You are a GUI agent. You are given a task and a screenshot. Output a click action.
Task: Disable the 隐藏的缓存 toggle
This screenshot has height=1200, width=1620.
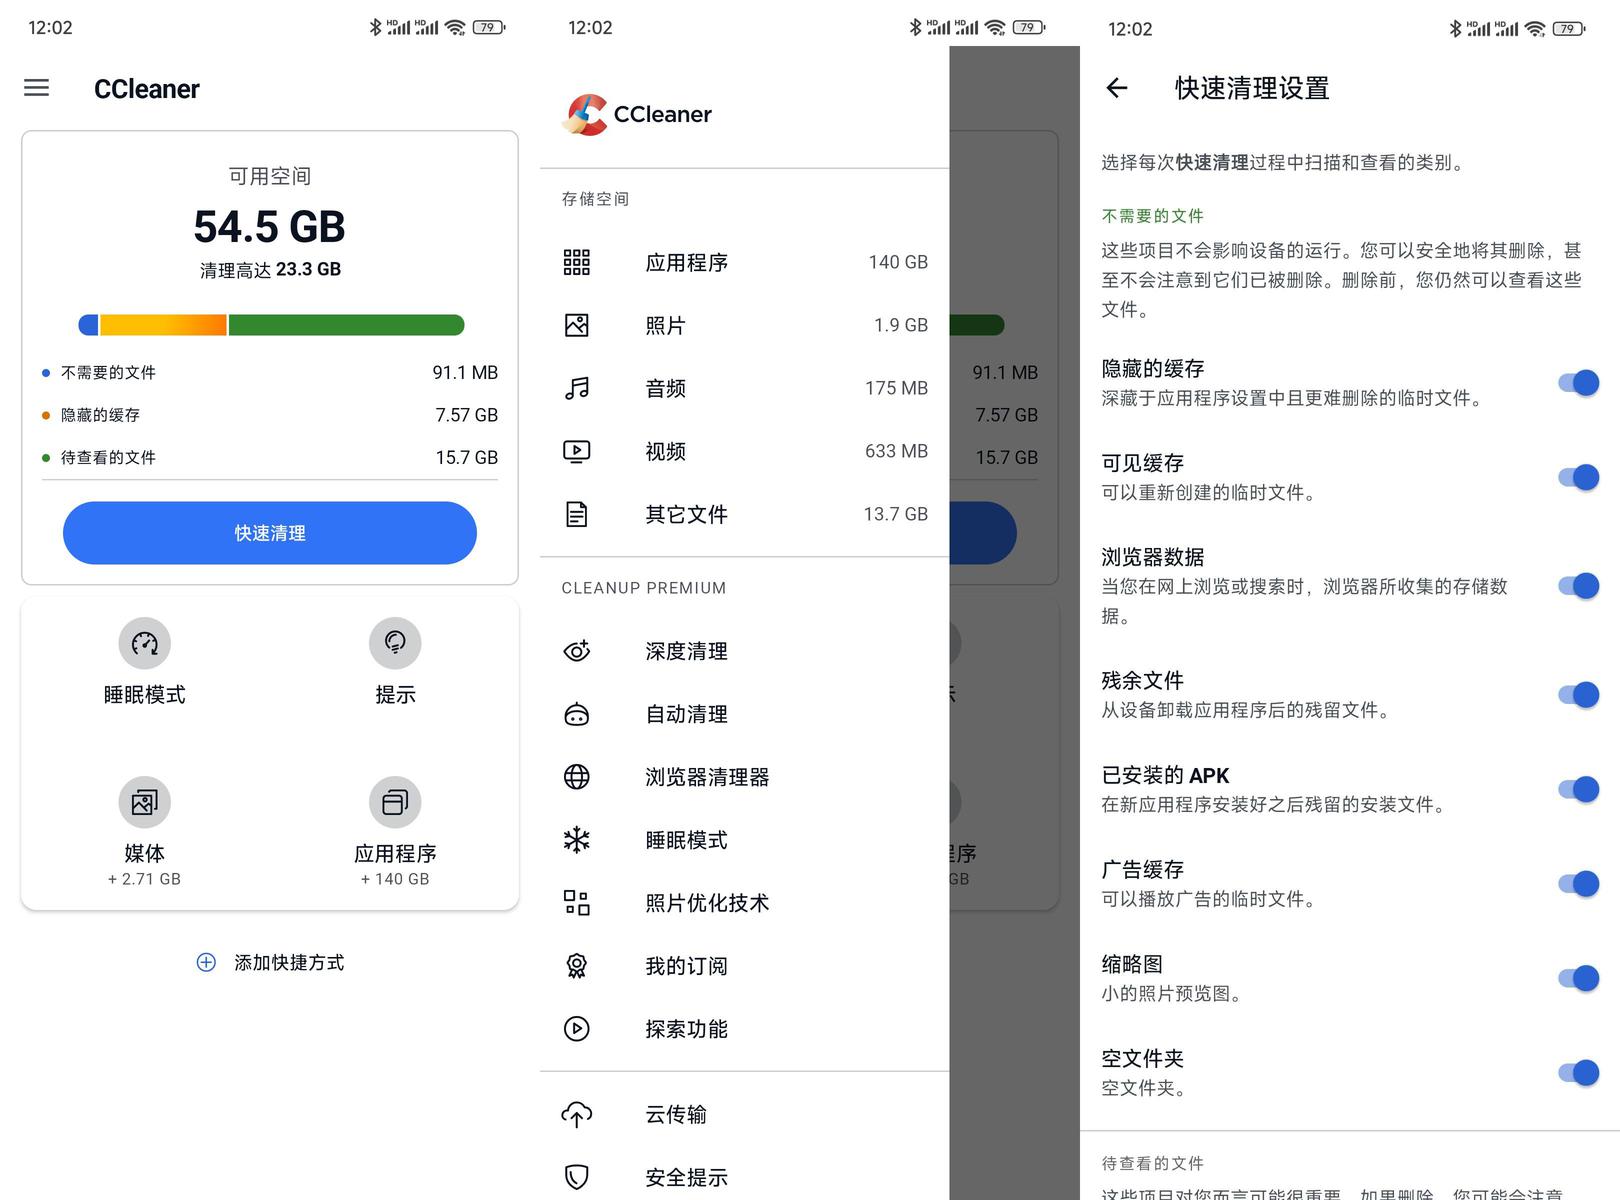(1578, 383)
